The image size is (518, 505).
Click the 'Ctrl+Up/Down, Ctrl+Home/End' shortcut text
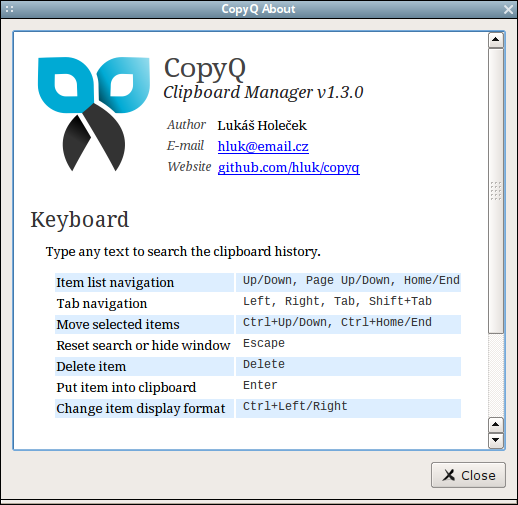point(337,322)
